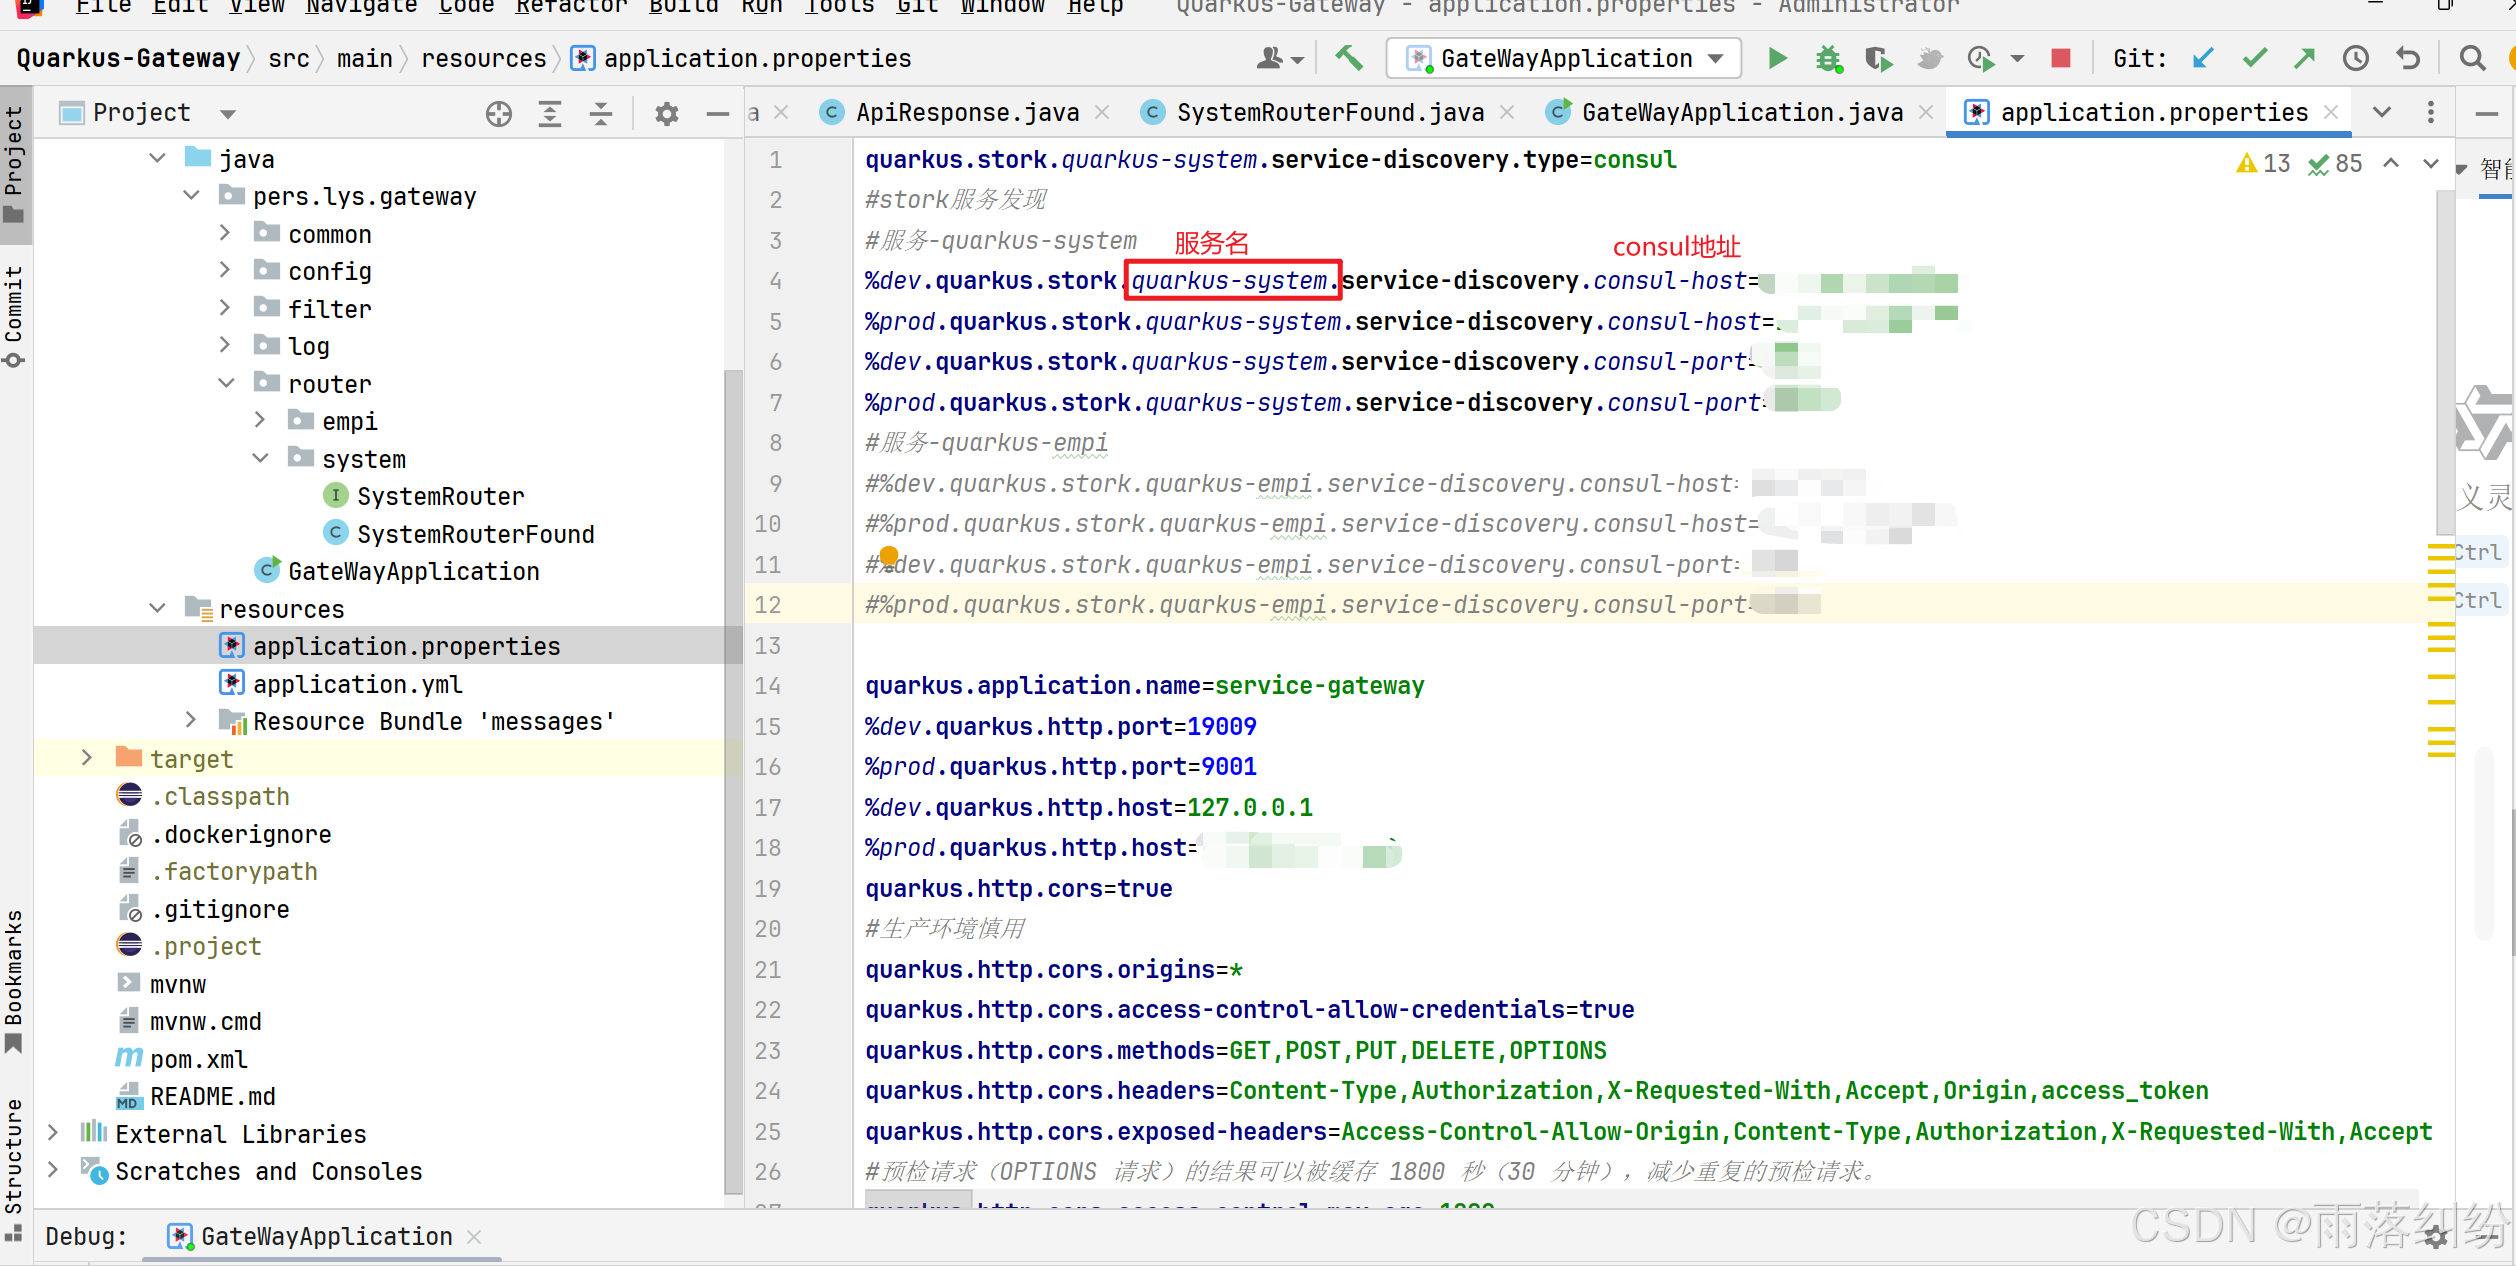Viewport: 2516px width, 1266px height.
Task: Stop the running application with the red square
Action: click(x=2060, y=59)
